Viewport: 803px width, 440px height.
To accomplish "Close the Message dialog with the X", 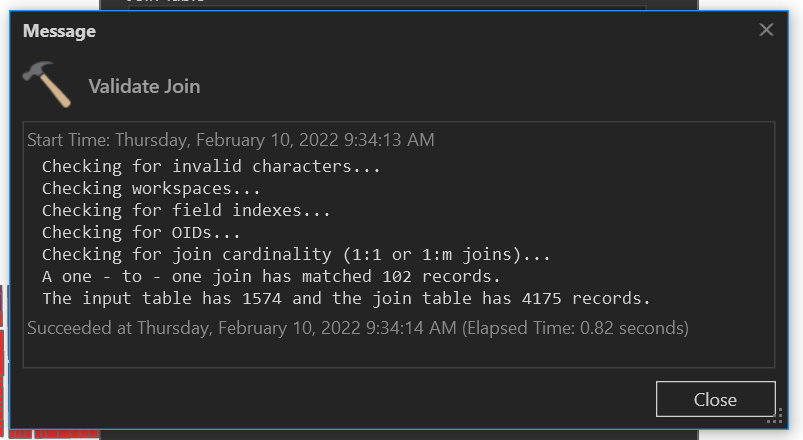I will pos(766,30).
